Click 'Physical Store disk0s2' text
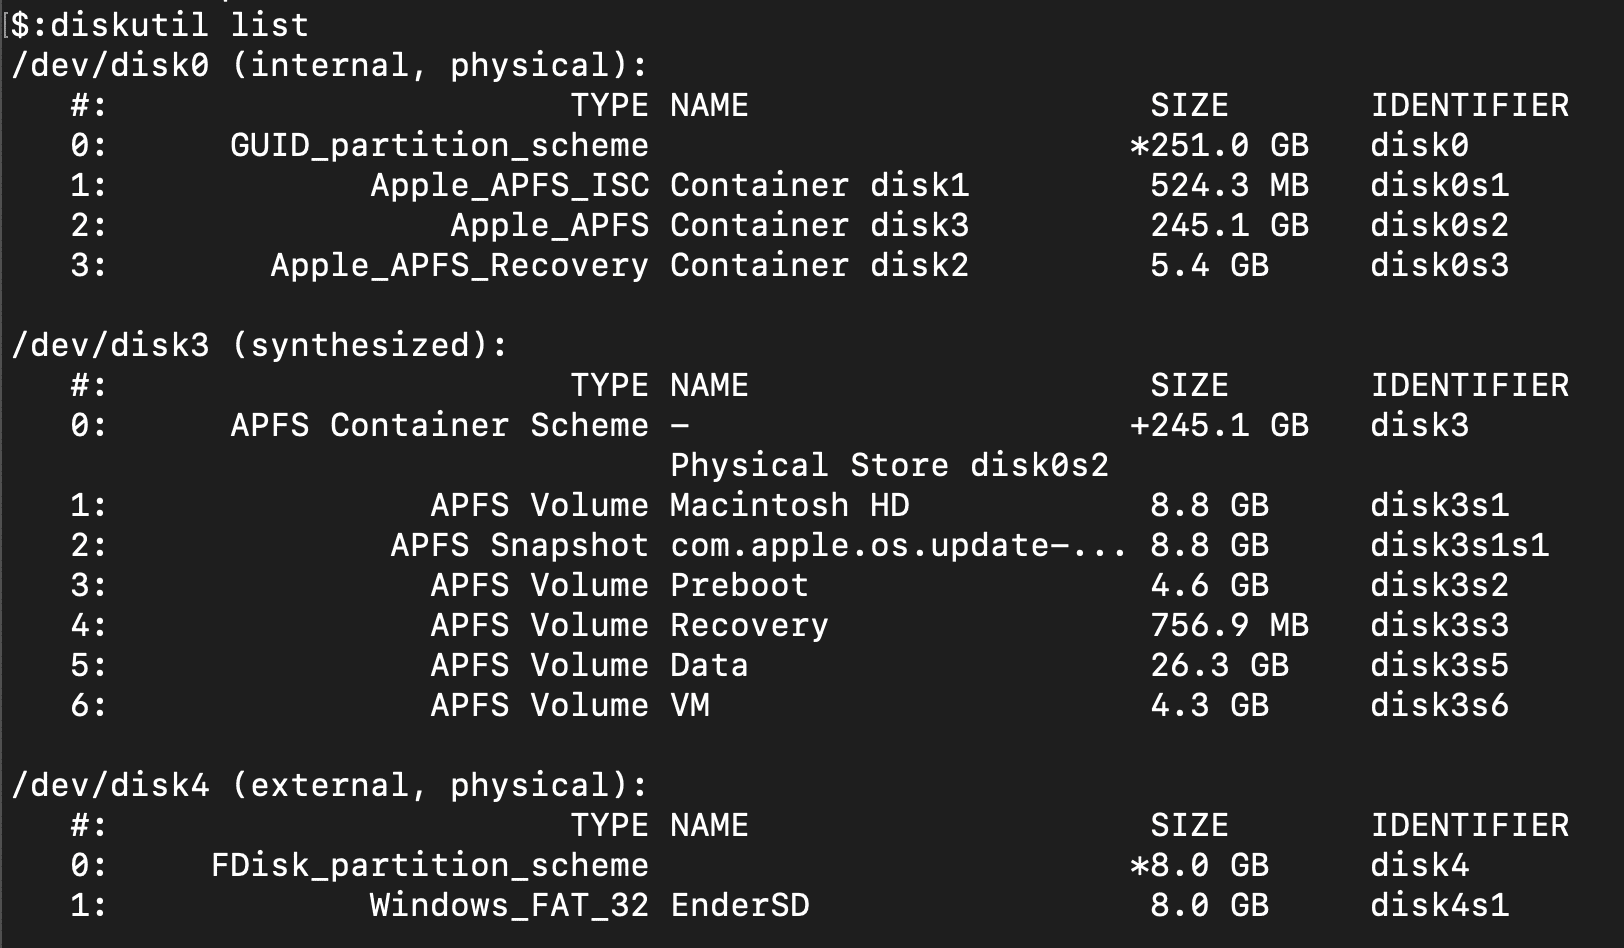 [x=889, y=465]
